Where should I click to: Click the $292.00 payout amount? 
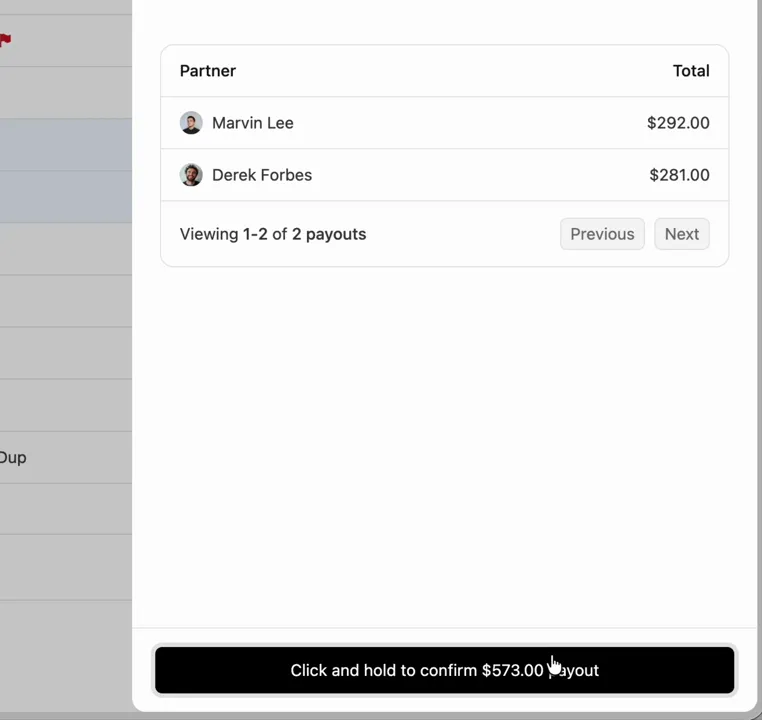click(678, 123)
